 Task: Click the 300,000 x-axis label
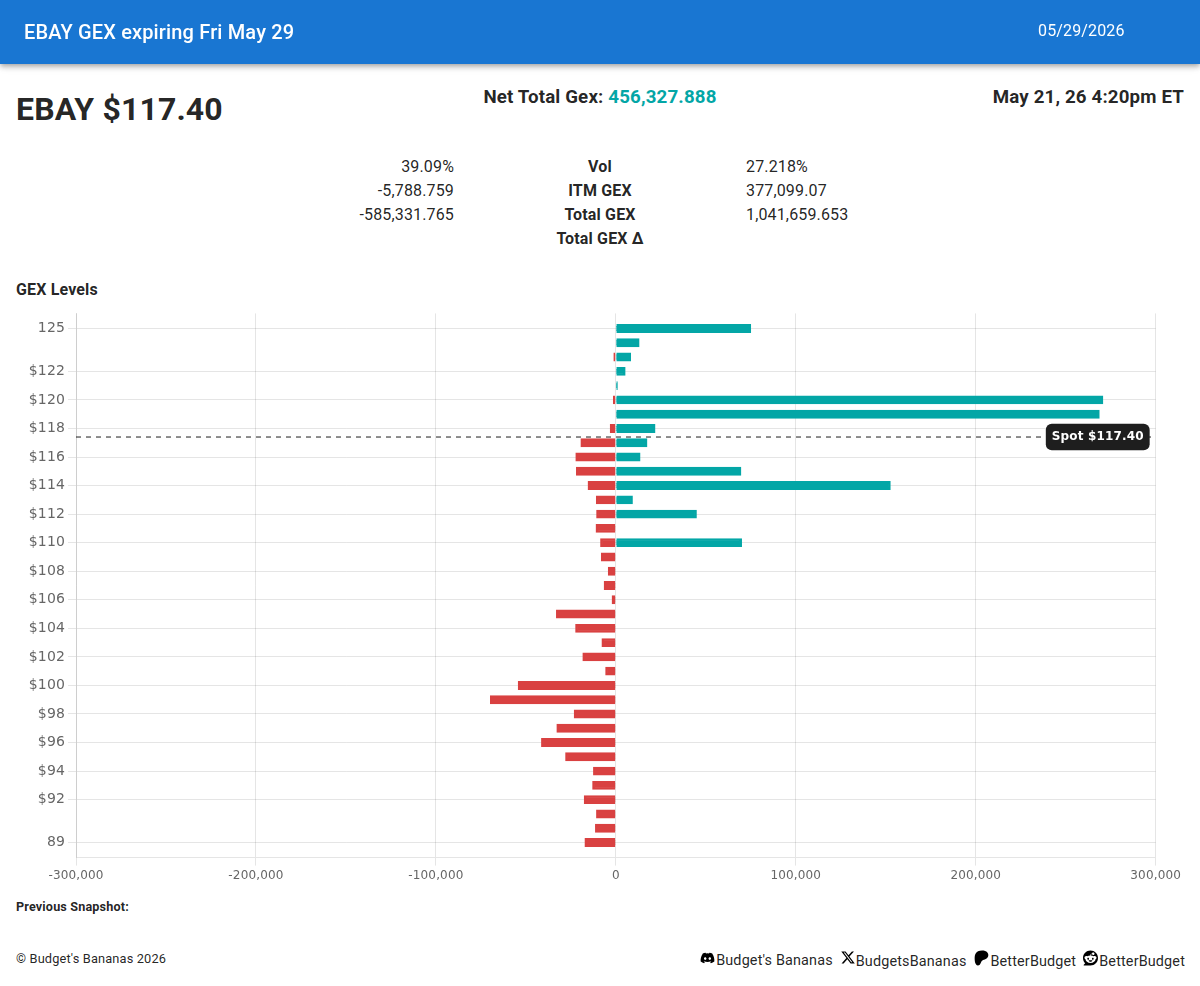click(1155, 875)
